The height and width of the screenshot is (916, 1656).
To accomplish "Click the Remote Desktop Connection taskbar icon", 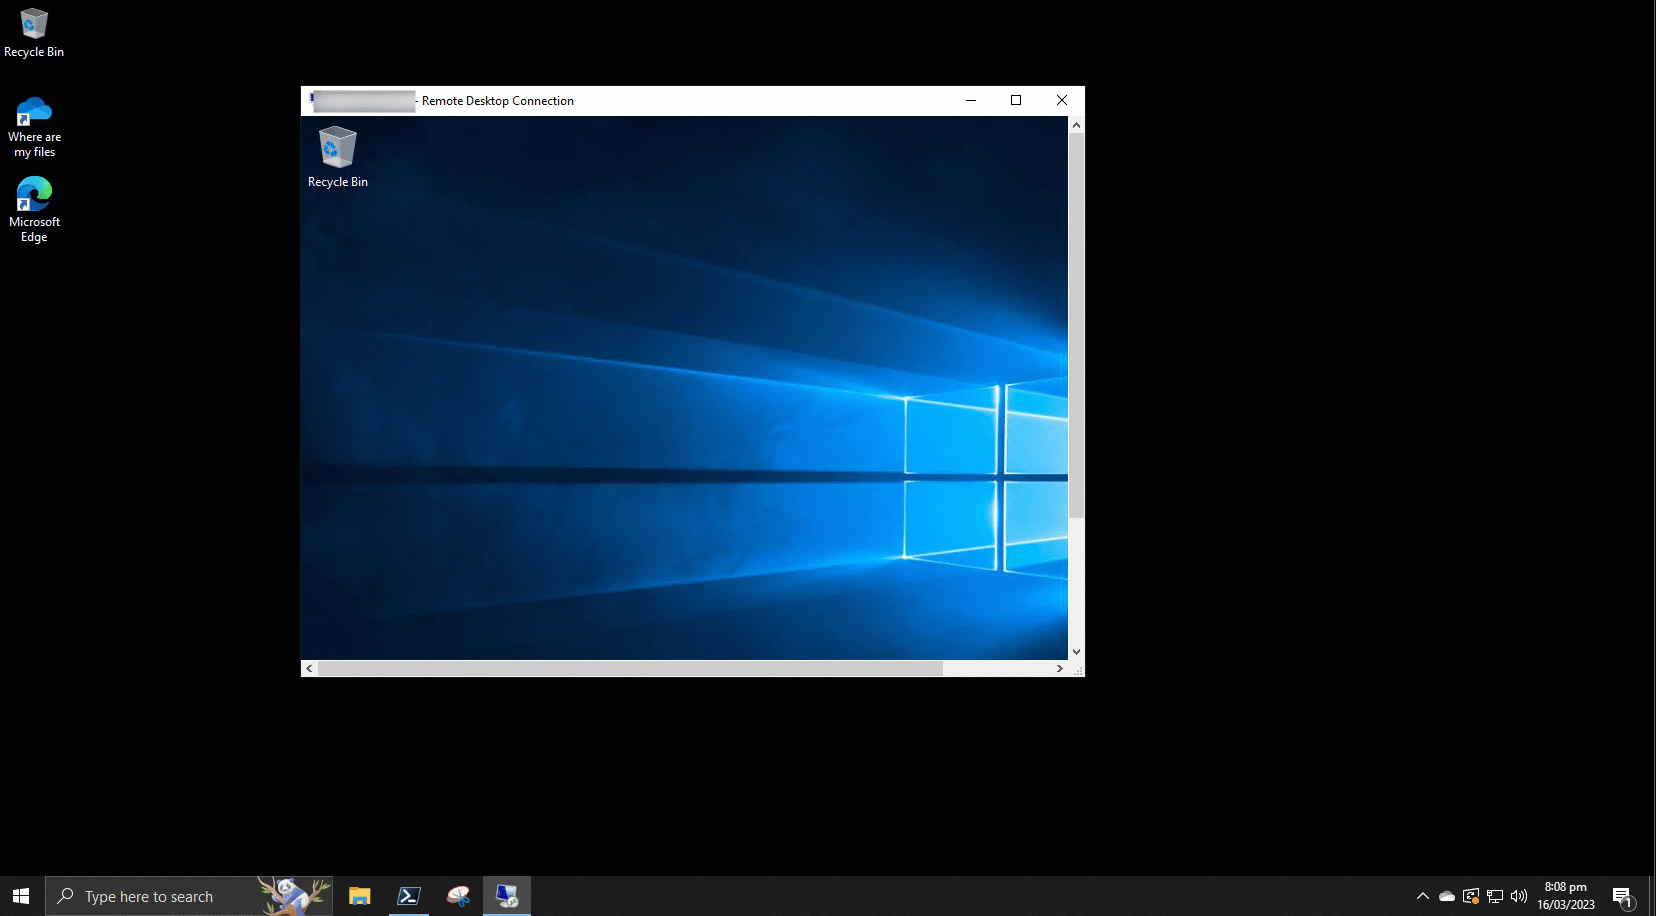I will [x=507, y=896].
